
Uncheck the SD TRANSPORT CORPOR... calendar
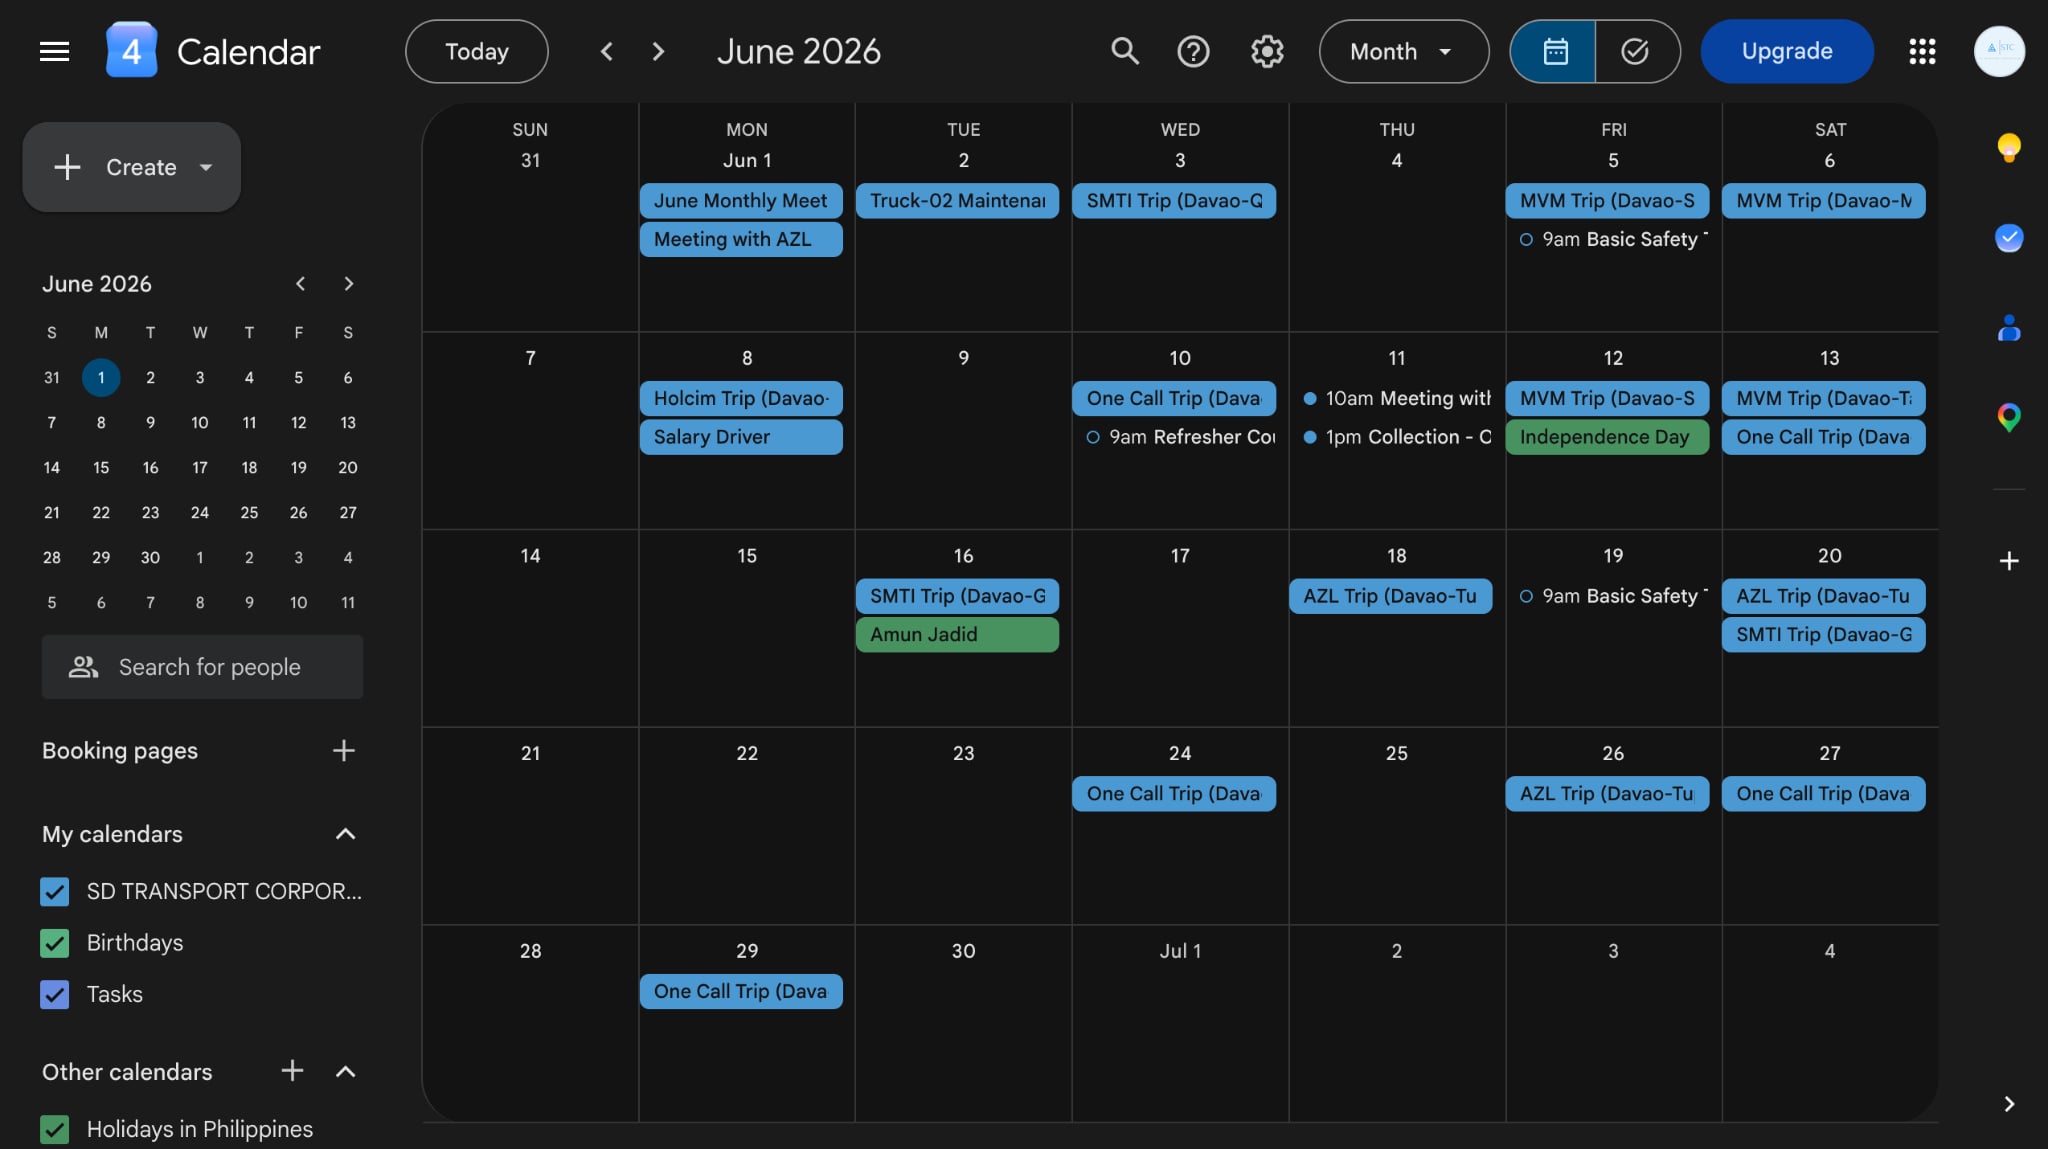(x=55, y=891)
